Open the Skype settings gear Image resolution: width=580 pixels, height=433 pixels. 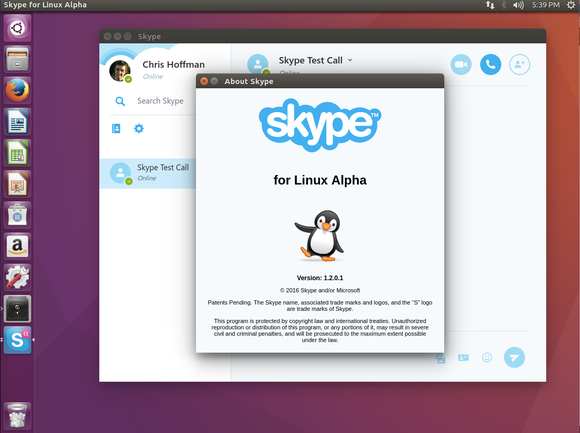click(139, 128)
